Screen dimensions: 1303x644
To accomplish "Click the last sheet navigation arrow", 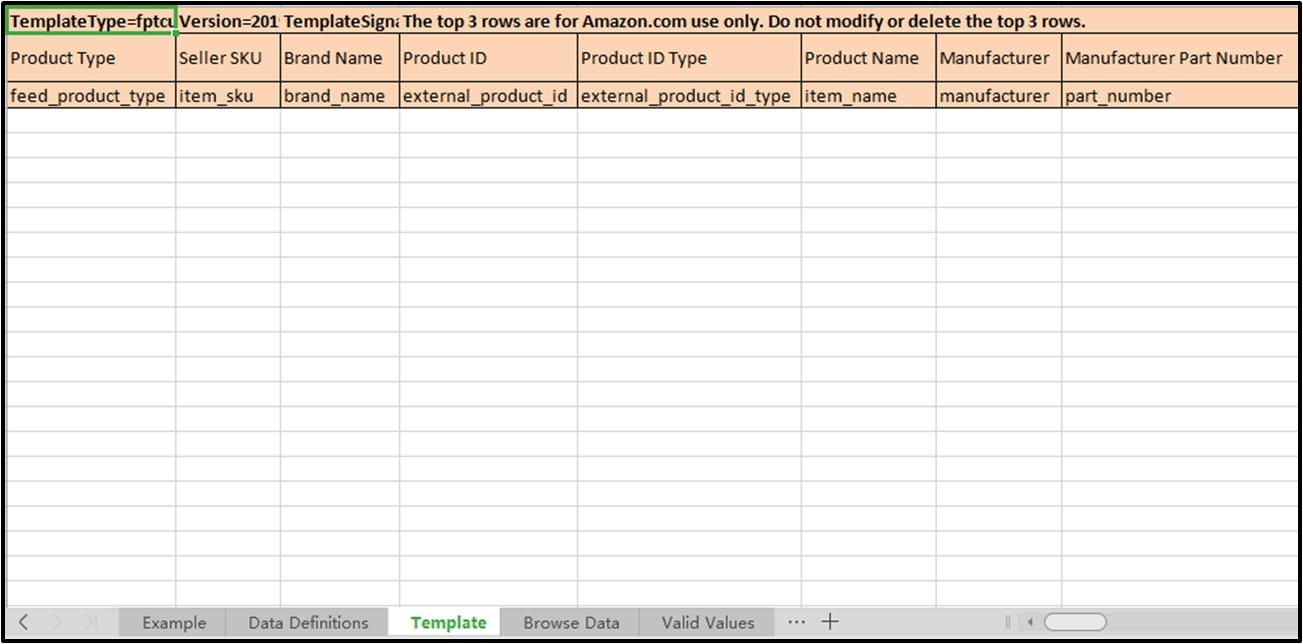I will (89, 622).
